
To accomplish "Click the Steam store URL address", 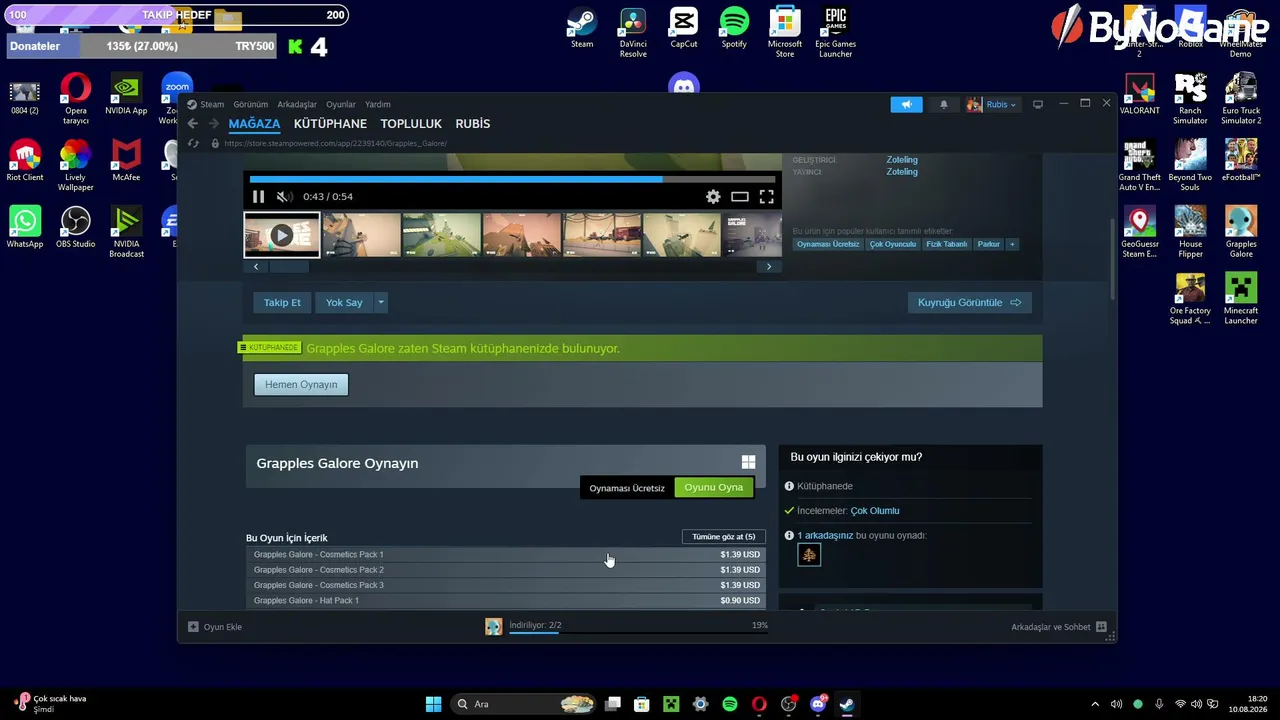I will (336, 144).
